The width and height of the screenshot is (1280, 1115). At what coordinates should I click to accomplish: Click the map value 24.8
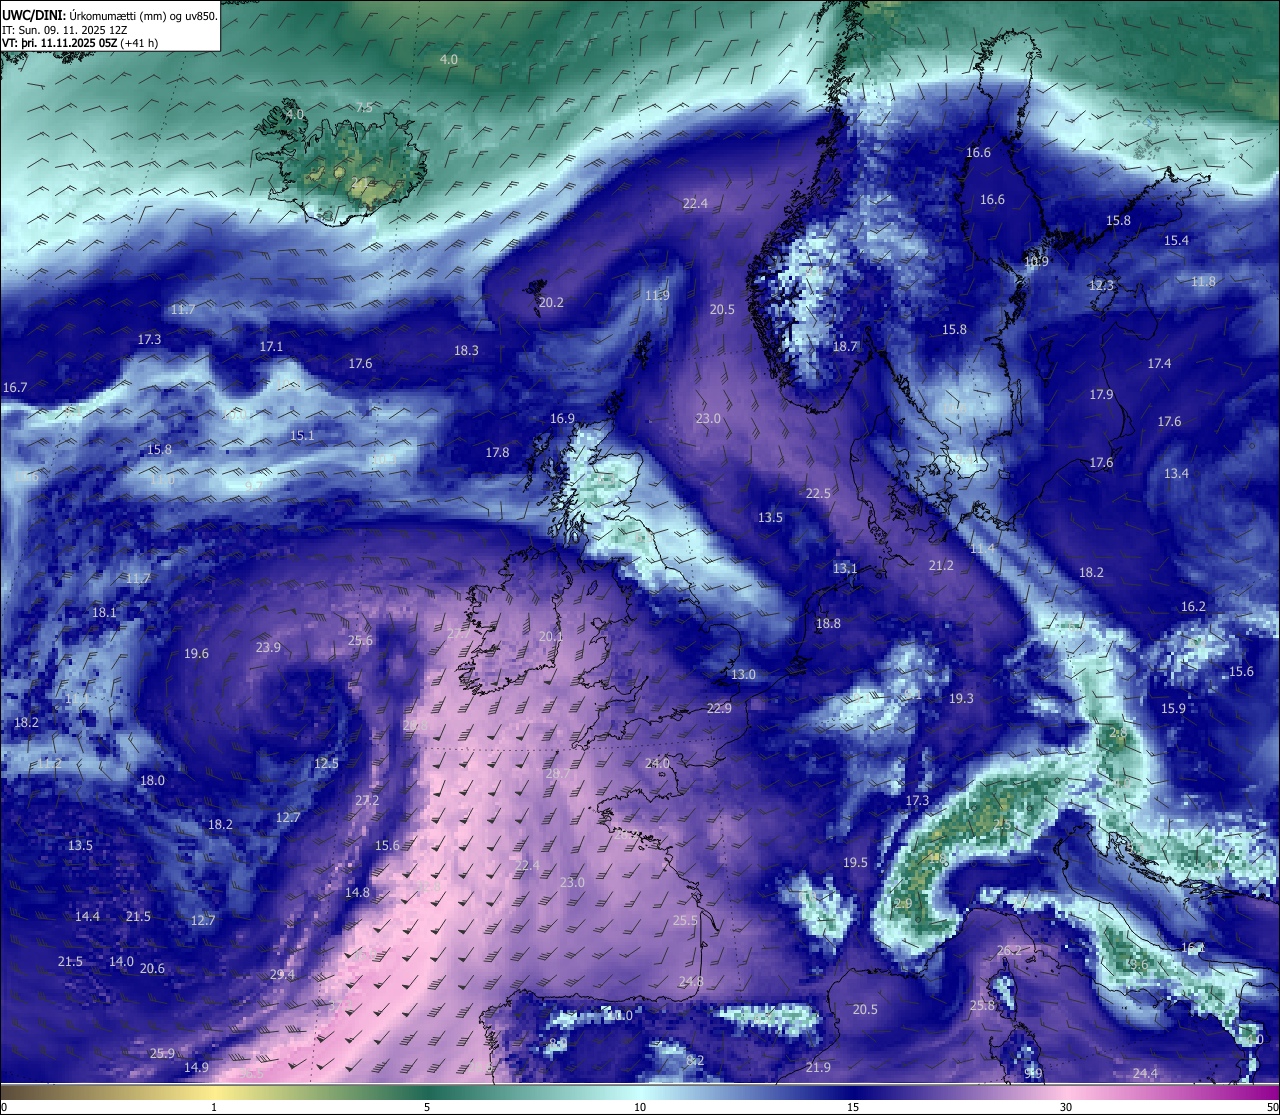(x=691, y=981)
